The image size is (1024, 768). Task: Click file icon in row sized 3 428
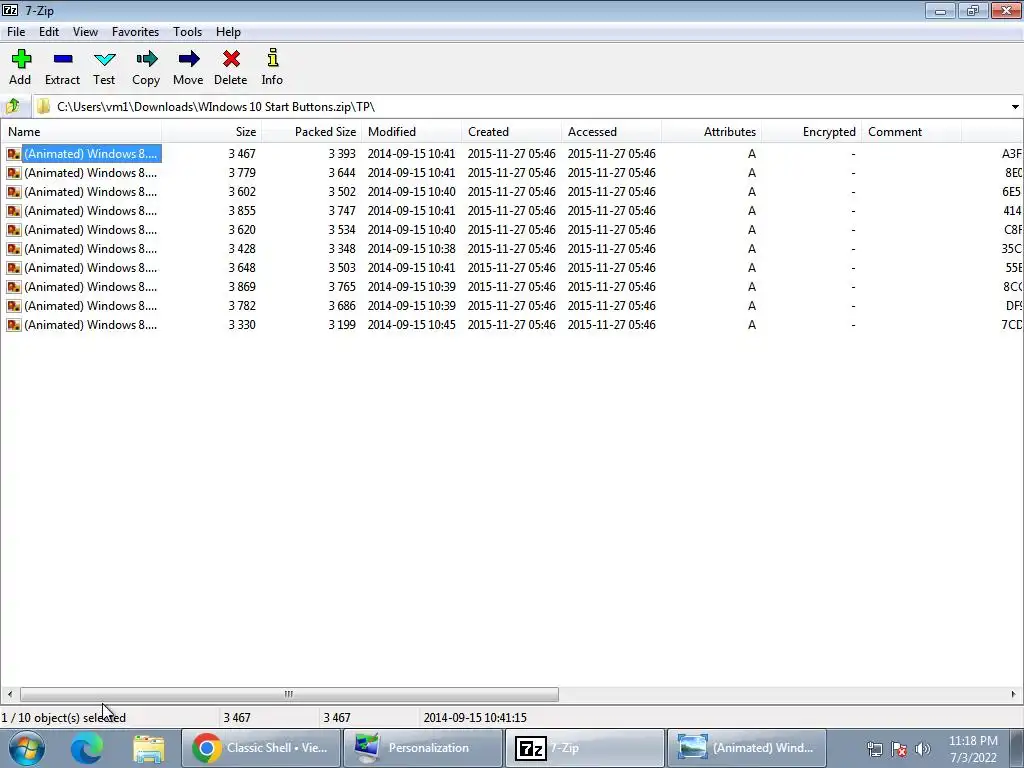pyautogui.click(x=14, y=249)
